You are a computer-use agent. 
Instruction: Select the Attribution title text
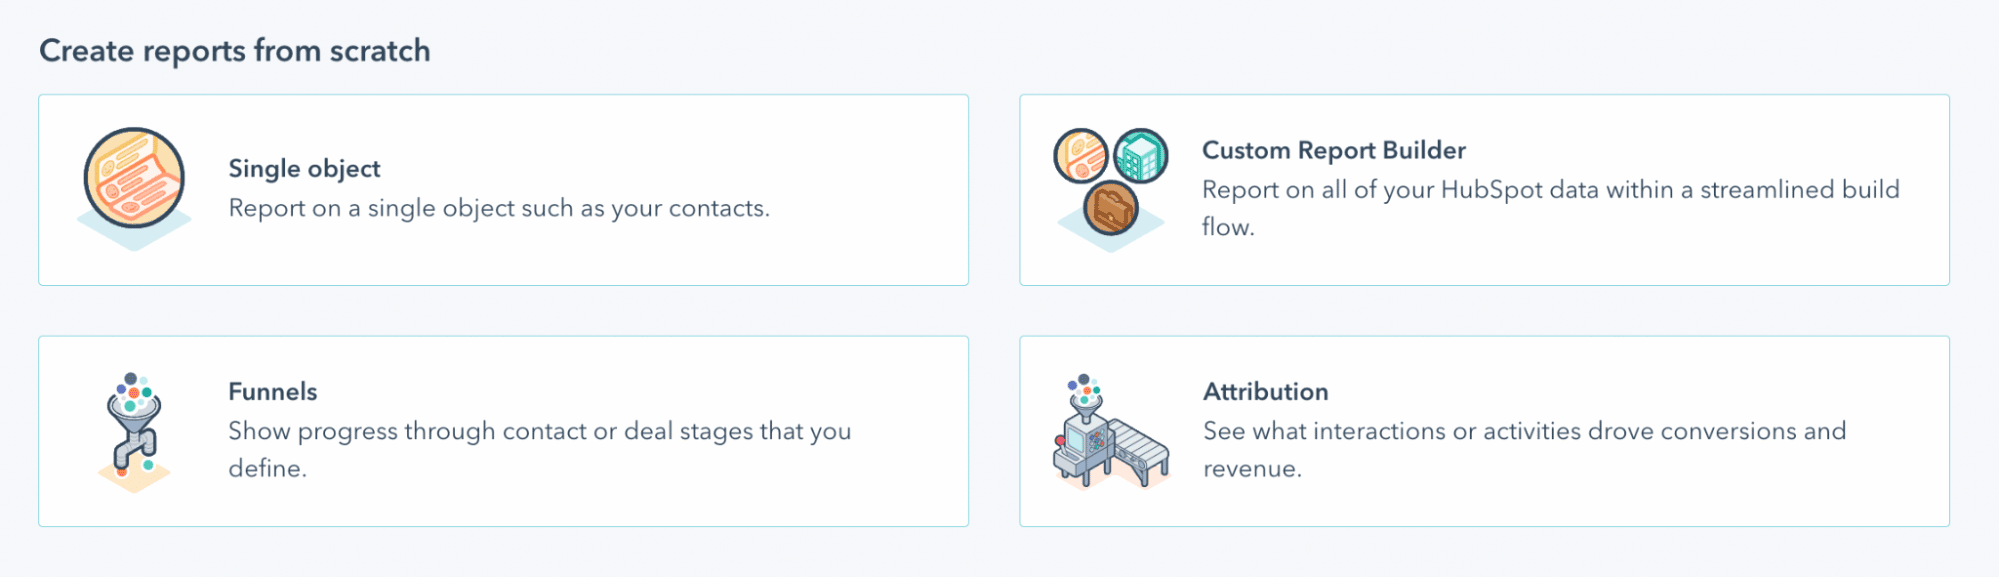[1265, 391]
